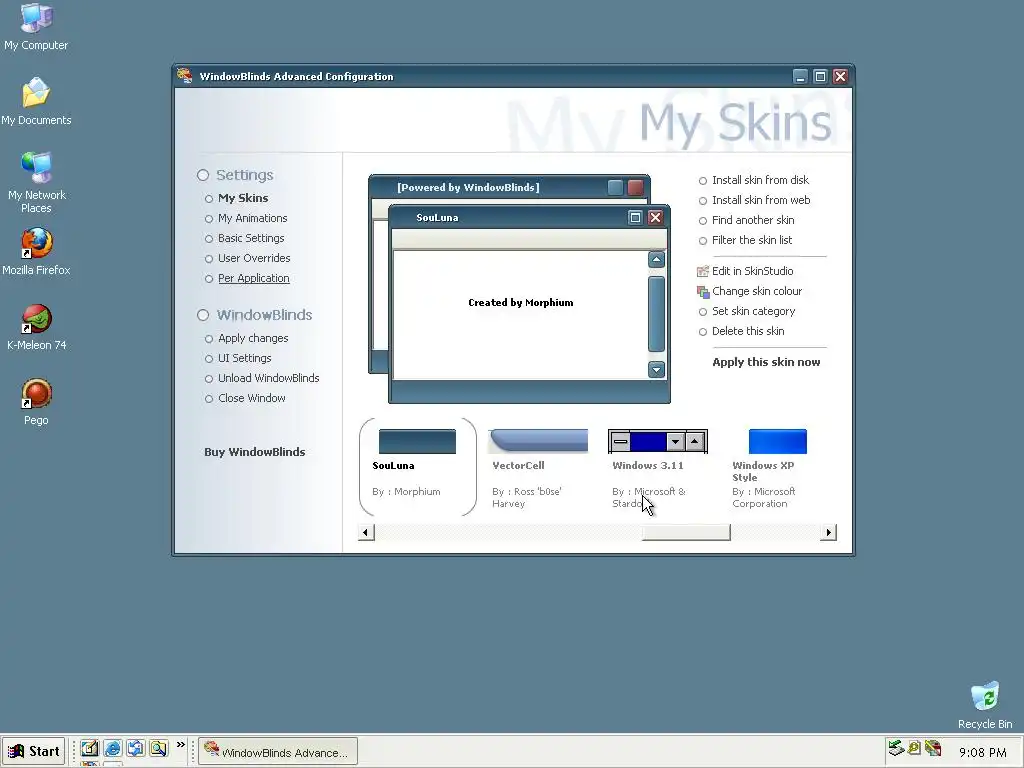Click Apply this skin now

pyautogui.click(x=766, y=362)
